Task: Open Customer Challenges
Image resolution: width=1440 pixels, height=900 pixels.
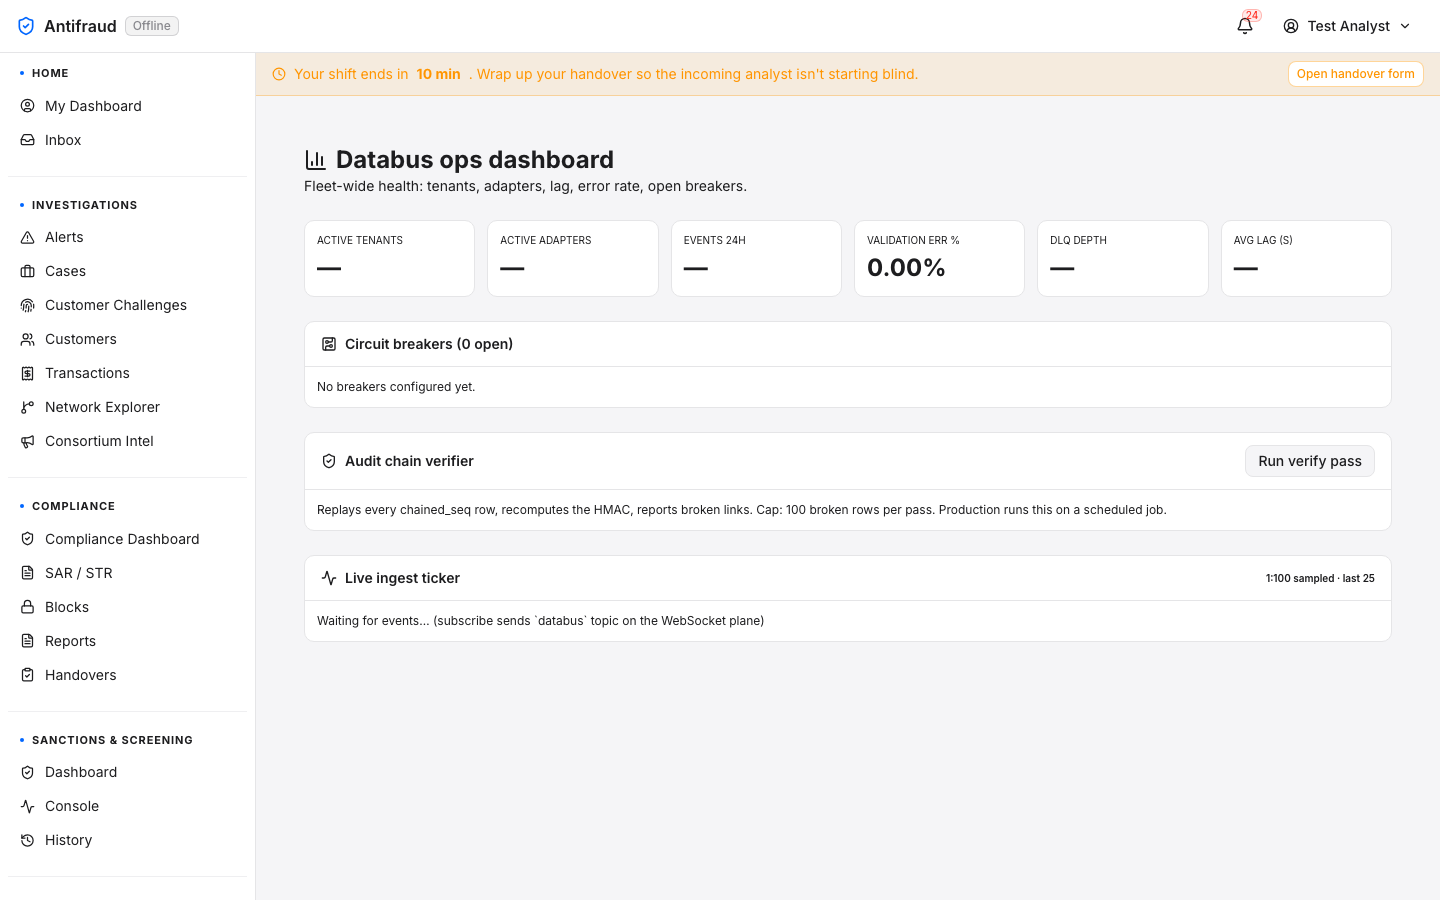Action: [127, 305]
